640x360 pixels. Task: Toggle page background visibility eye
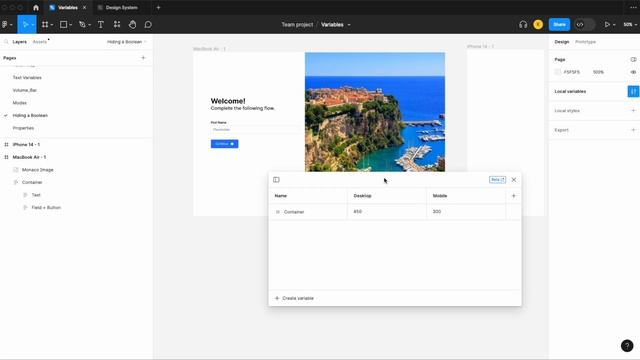pyautogui.click(x=633, y=72)
